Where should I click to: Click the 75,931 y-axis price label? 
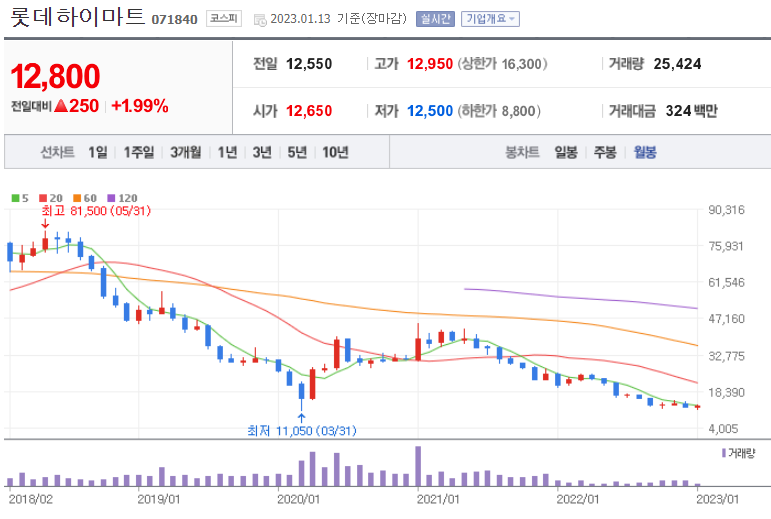(726, 246)
